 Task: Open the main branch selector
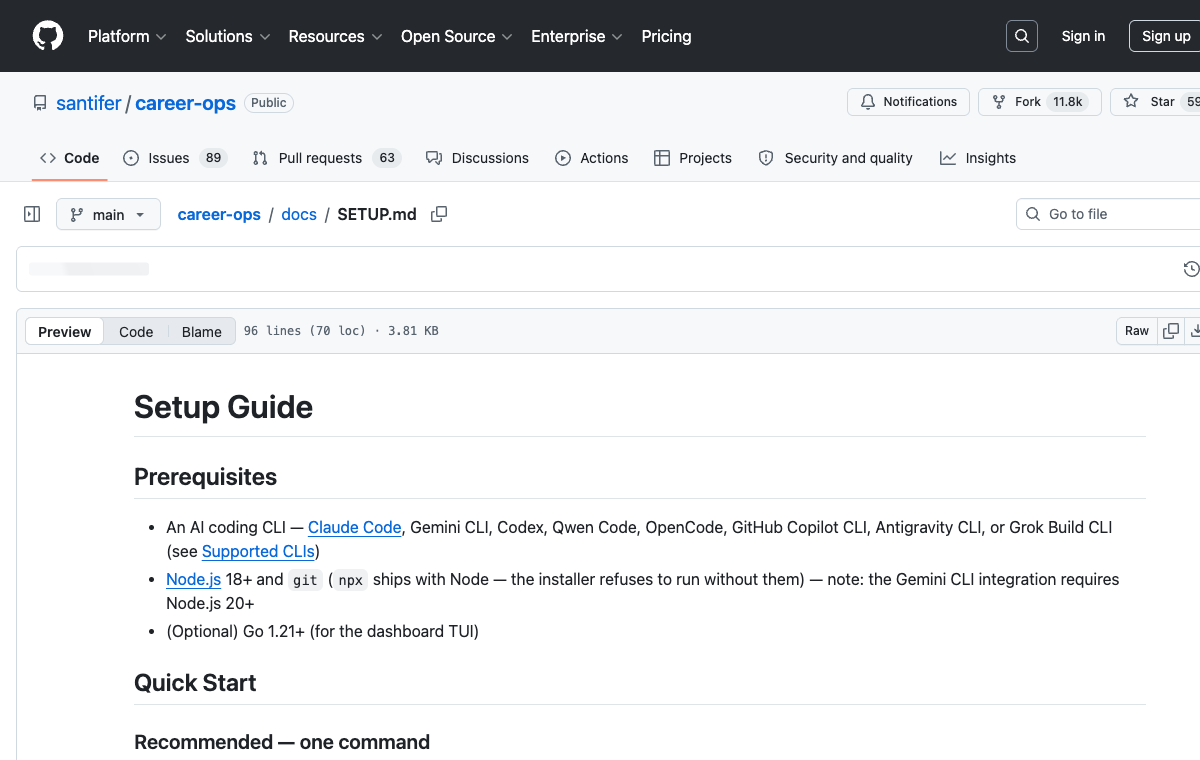tap(108, 214)
